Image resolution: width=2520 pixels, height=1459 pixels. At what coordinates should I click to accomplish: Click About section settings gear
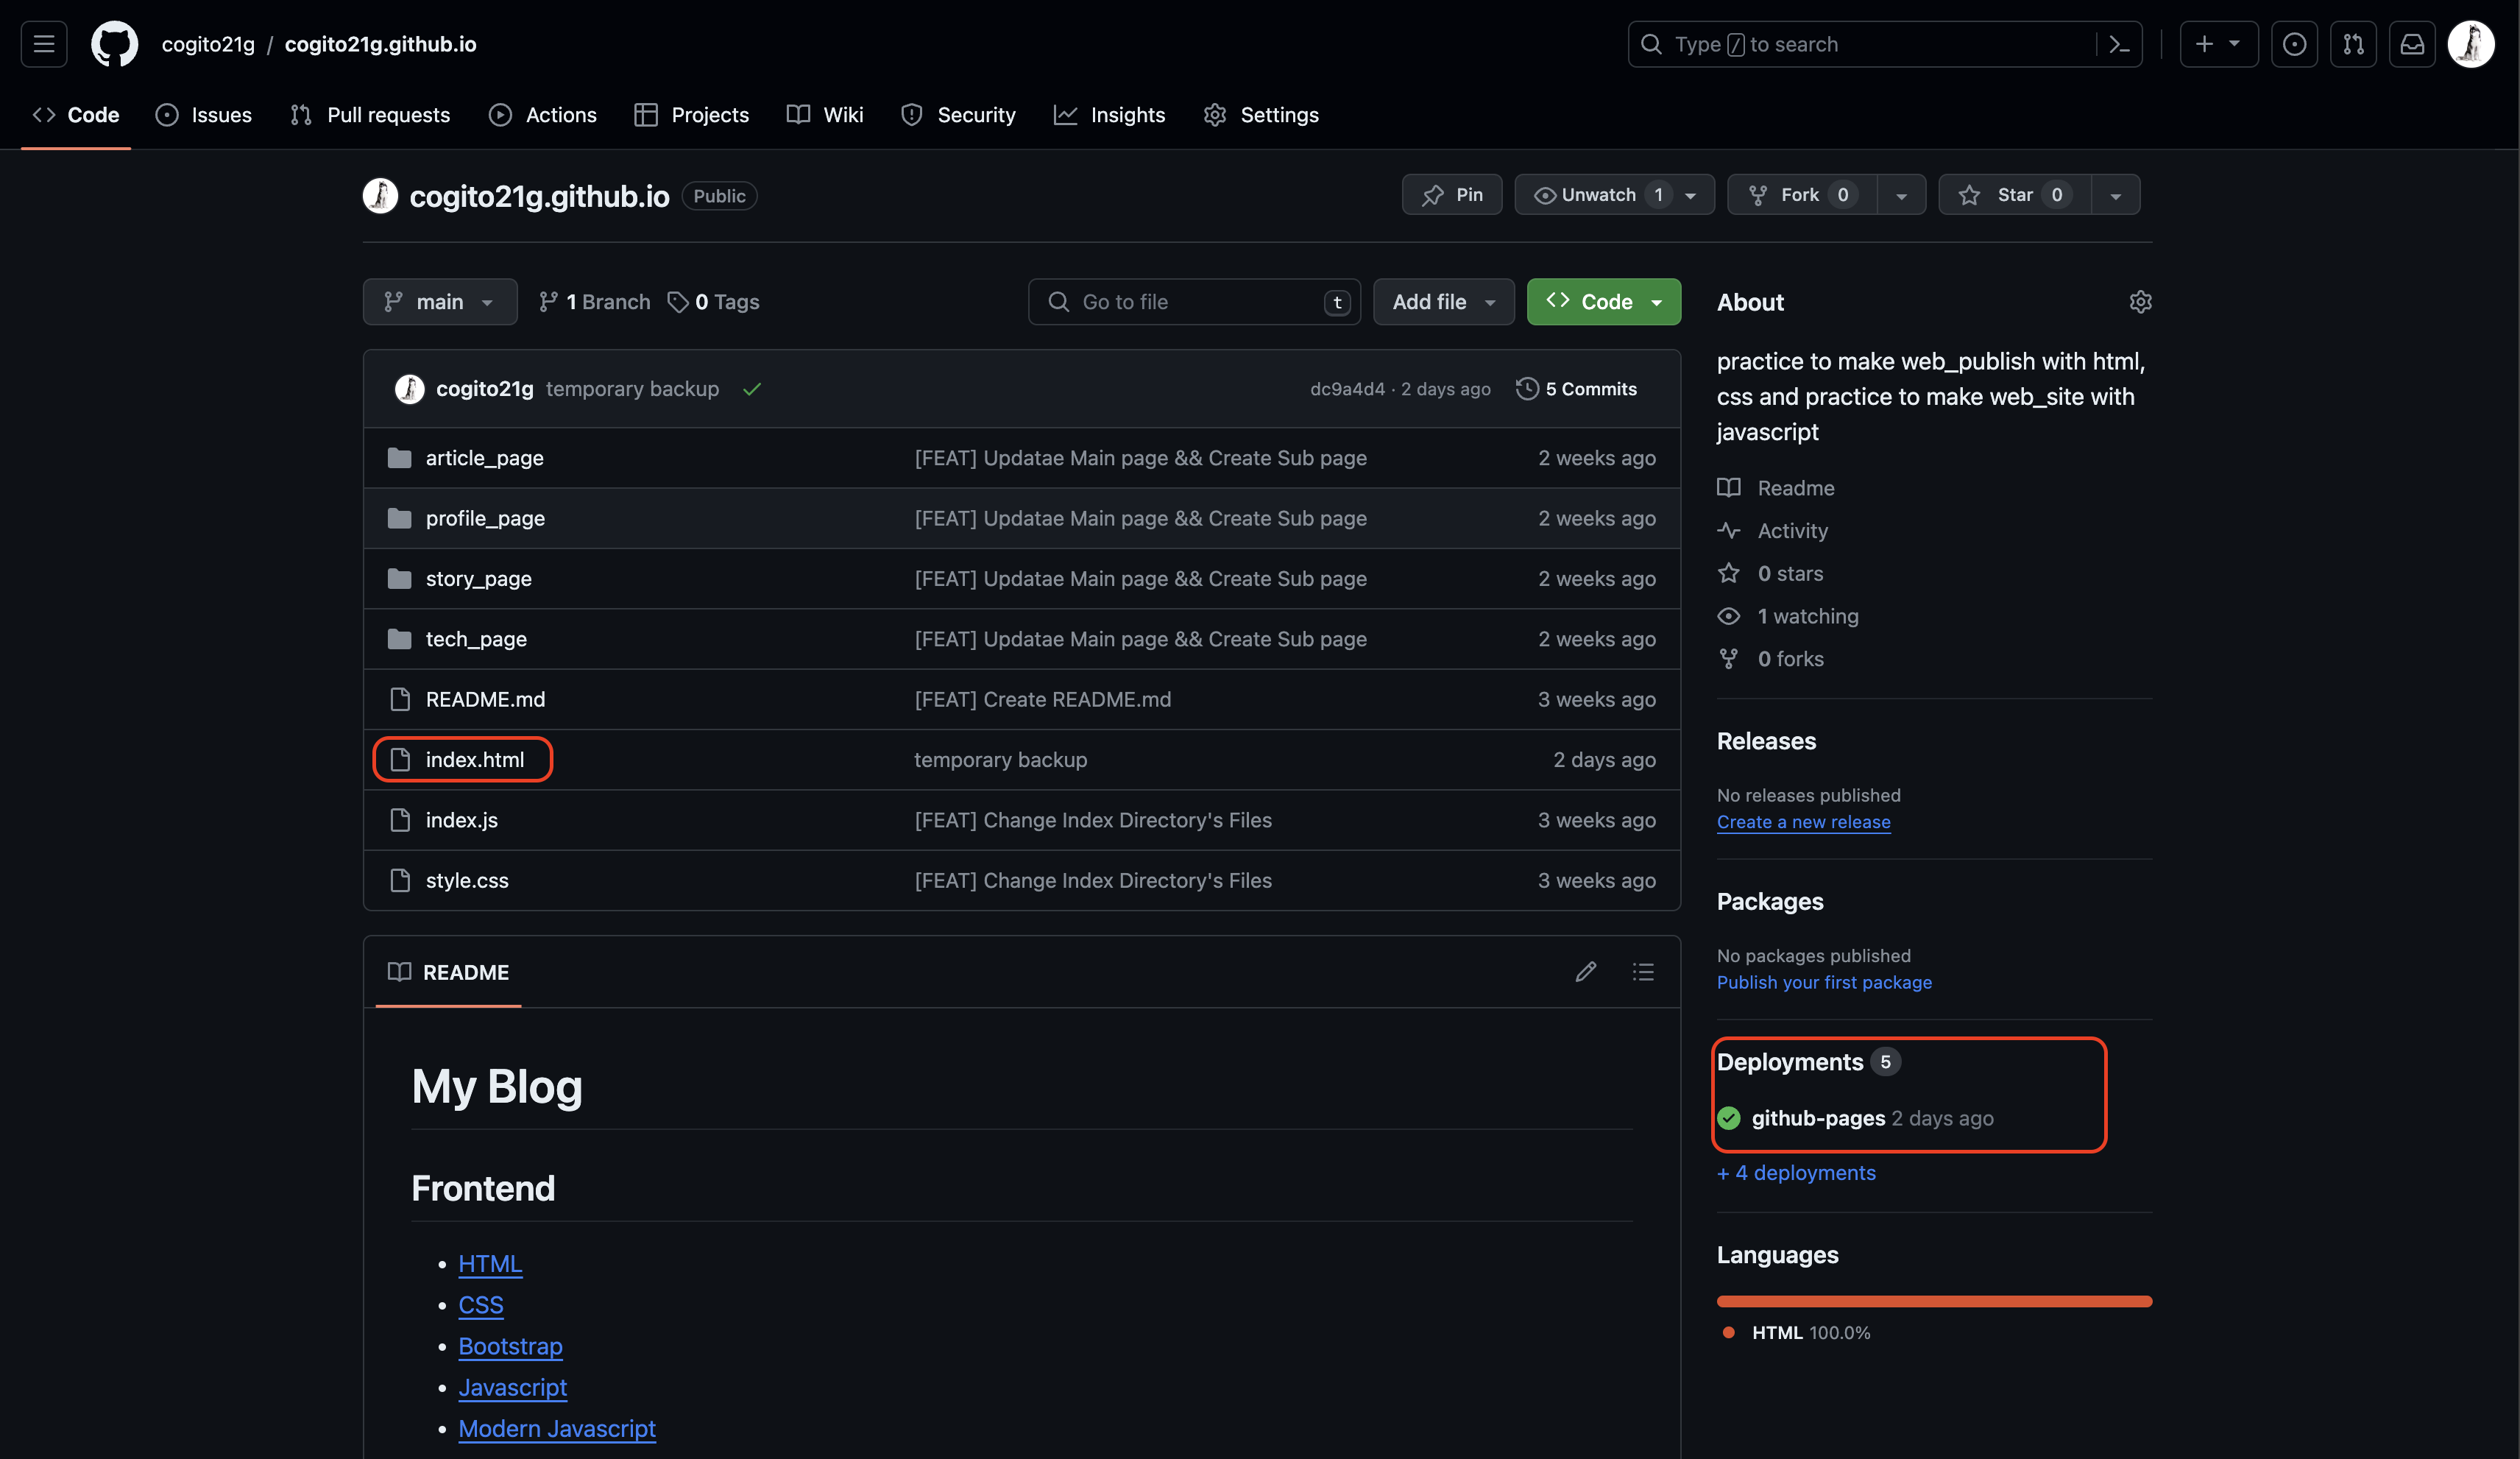[2140, 302]
